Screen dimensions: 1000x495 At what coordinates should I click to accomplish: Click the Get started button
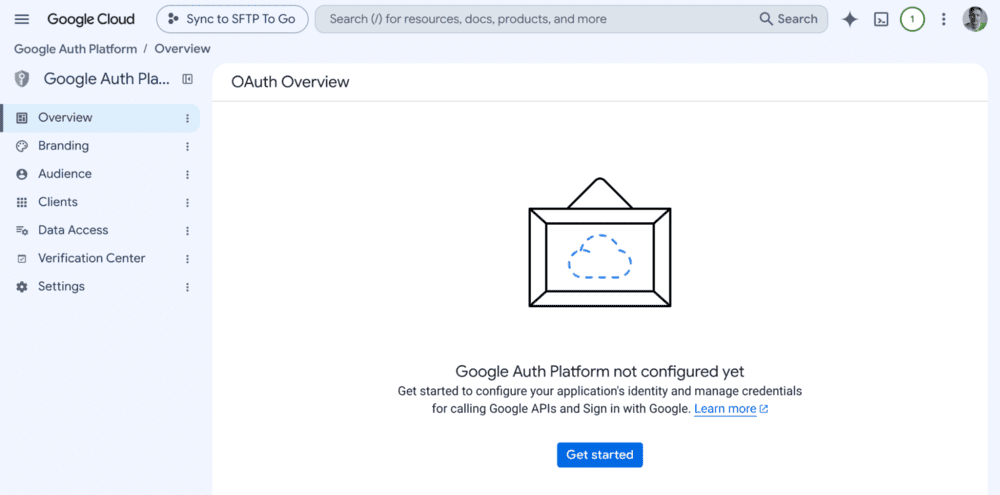pos(599,455)
